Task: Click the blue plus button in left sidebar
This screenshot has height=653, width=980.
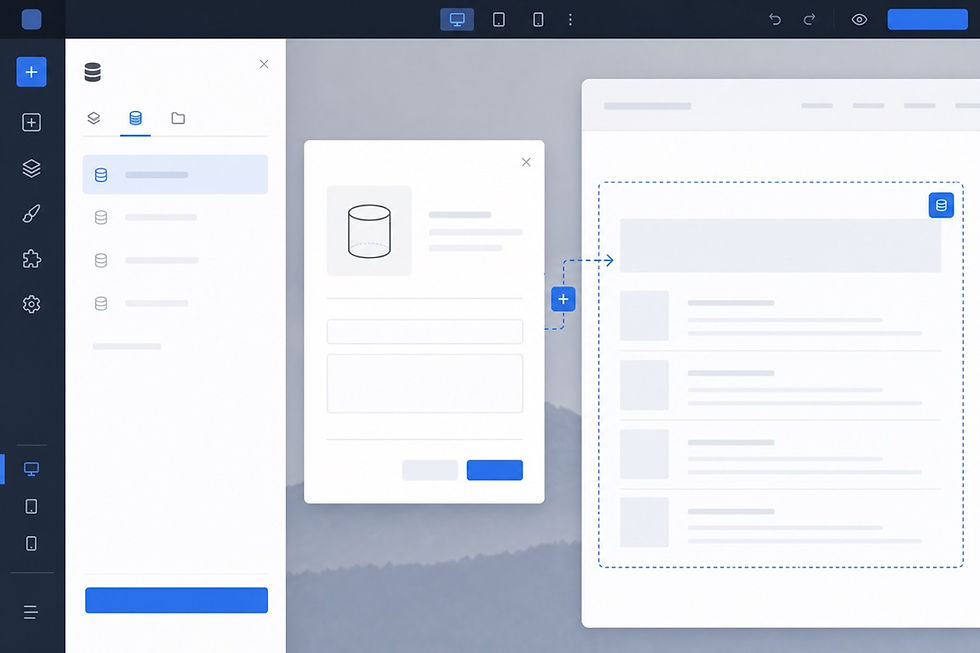Action: pyautogui.click(x=31, y=72)
